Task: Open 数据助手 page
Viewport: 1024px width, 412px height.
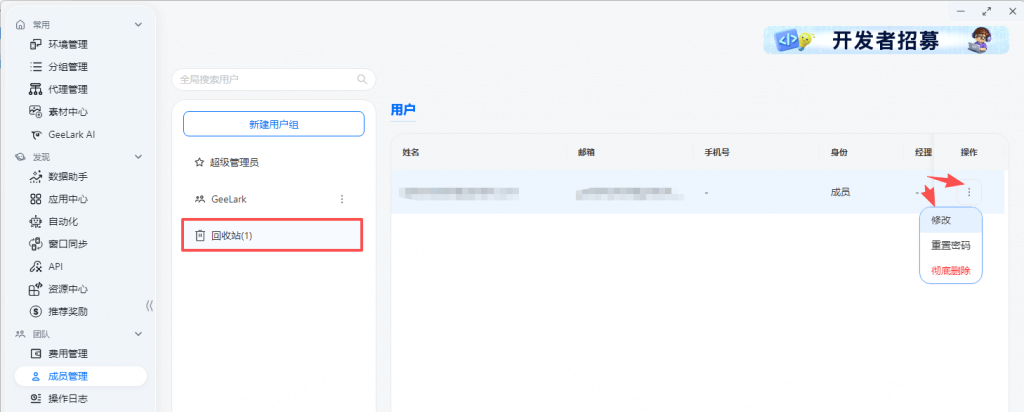Action: (68, 176)
